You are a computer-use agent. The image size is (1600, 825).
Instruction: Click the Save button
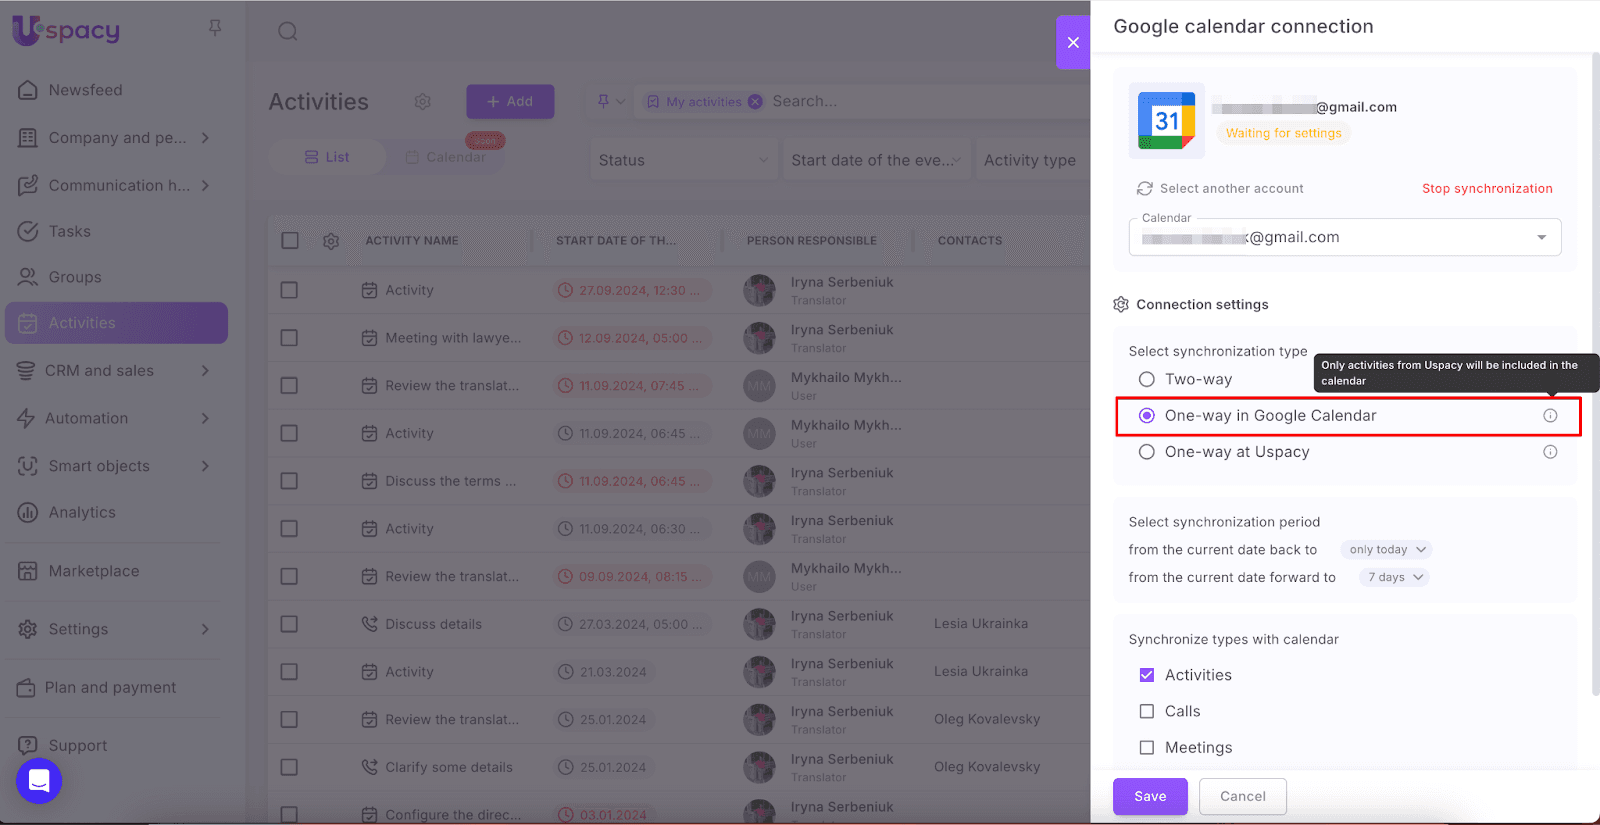[x=1150, y=796]
